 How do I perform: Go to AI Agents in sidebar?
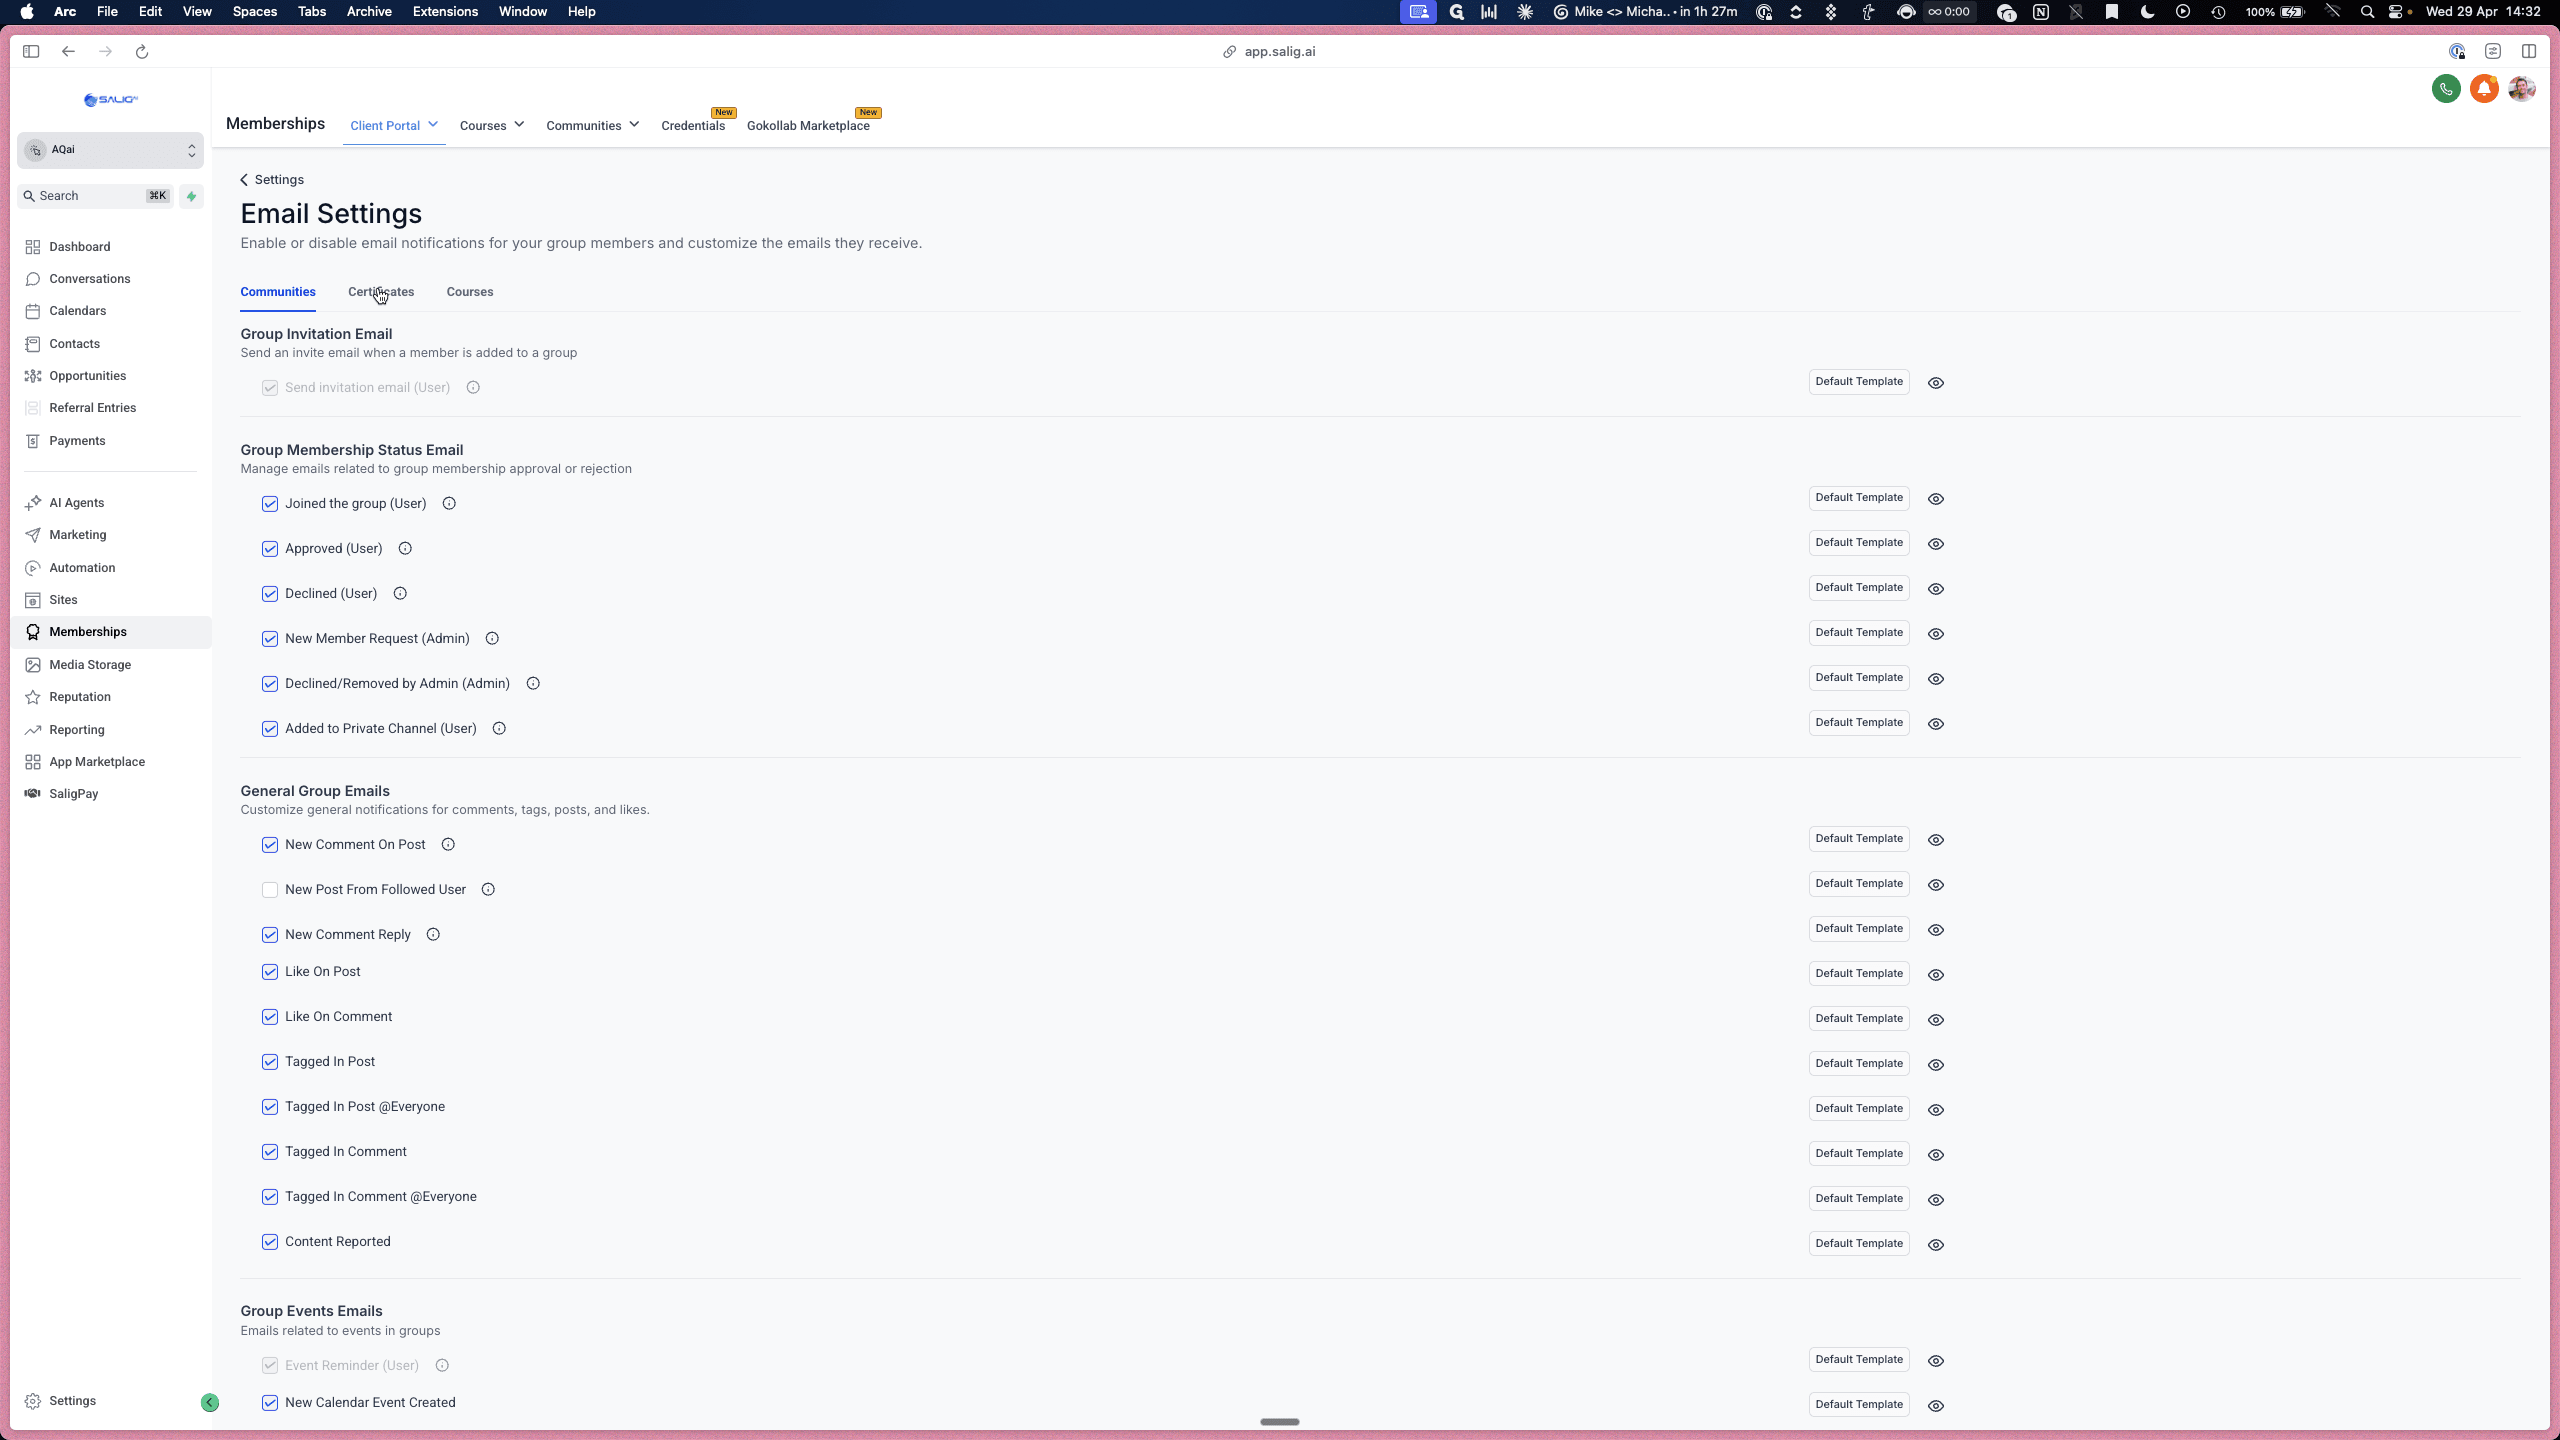pyautogui.click(x=77, y=502)
